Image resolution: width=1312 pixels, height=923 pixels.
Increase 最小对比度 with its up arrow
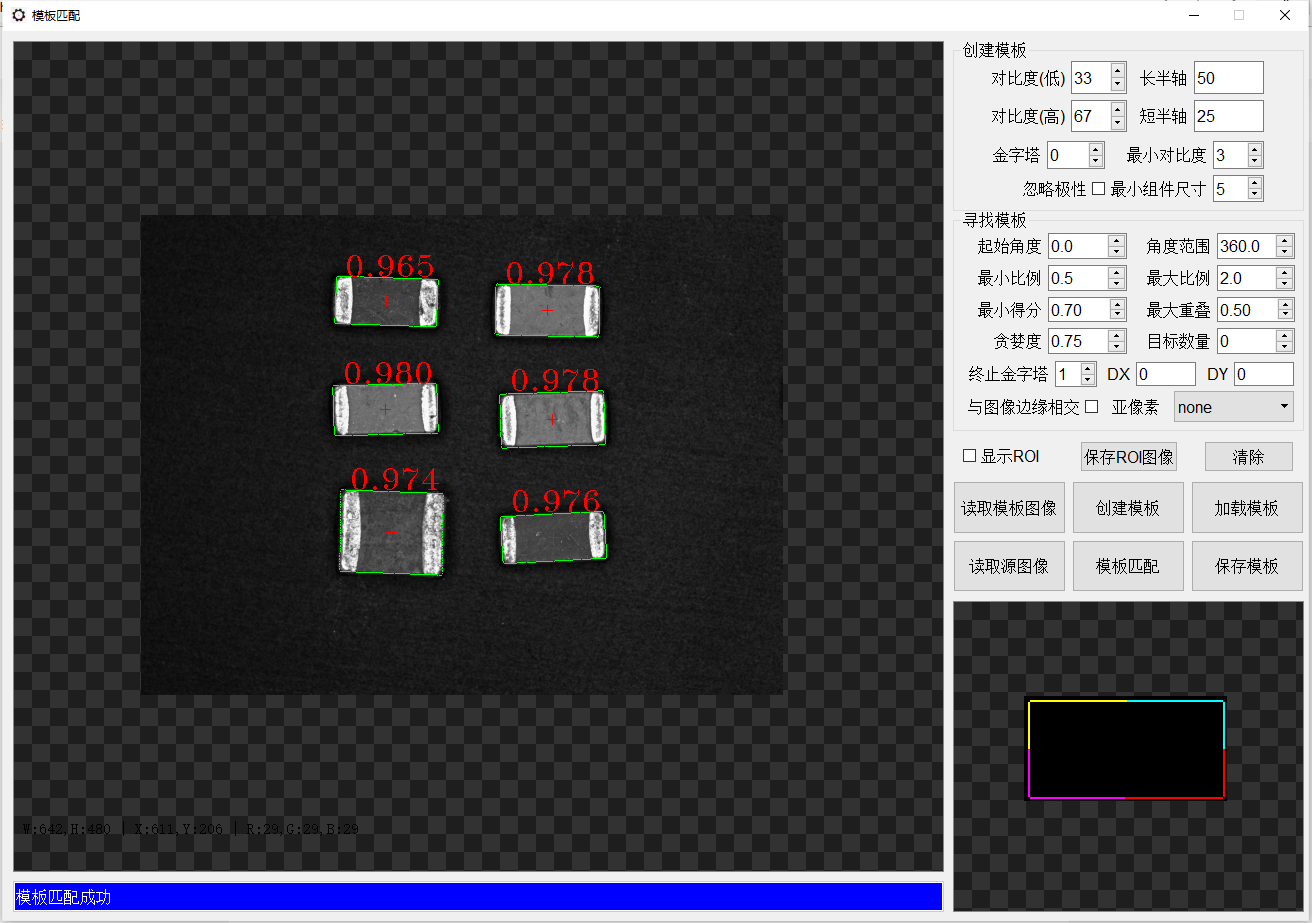click(x=1254, y=149)
